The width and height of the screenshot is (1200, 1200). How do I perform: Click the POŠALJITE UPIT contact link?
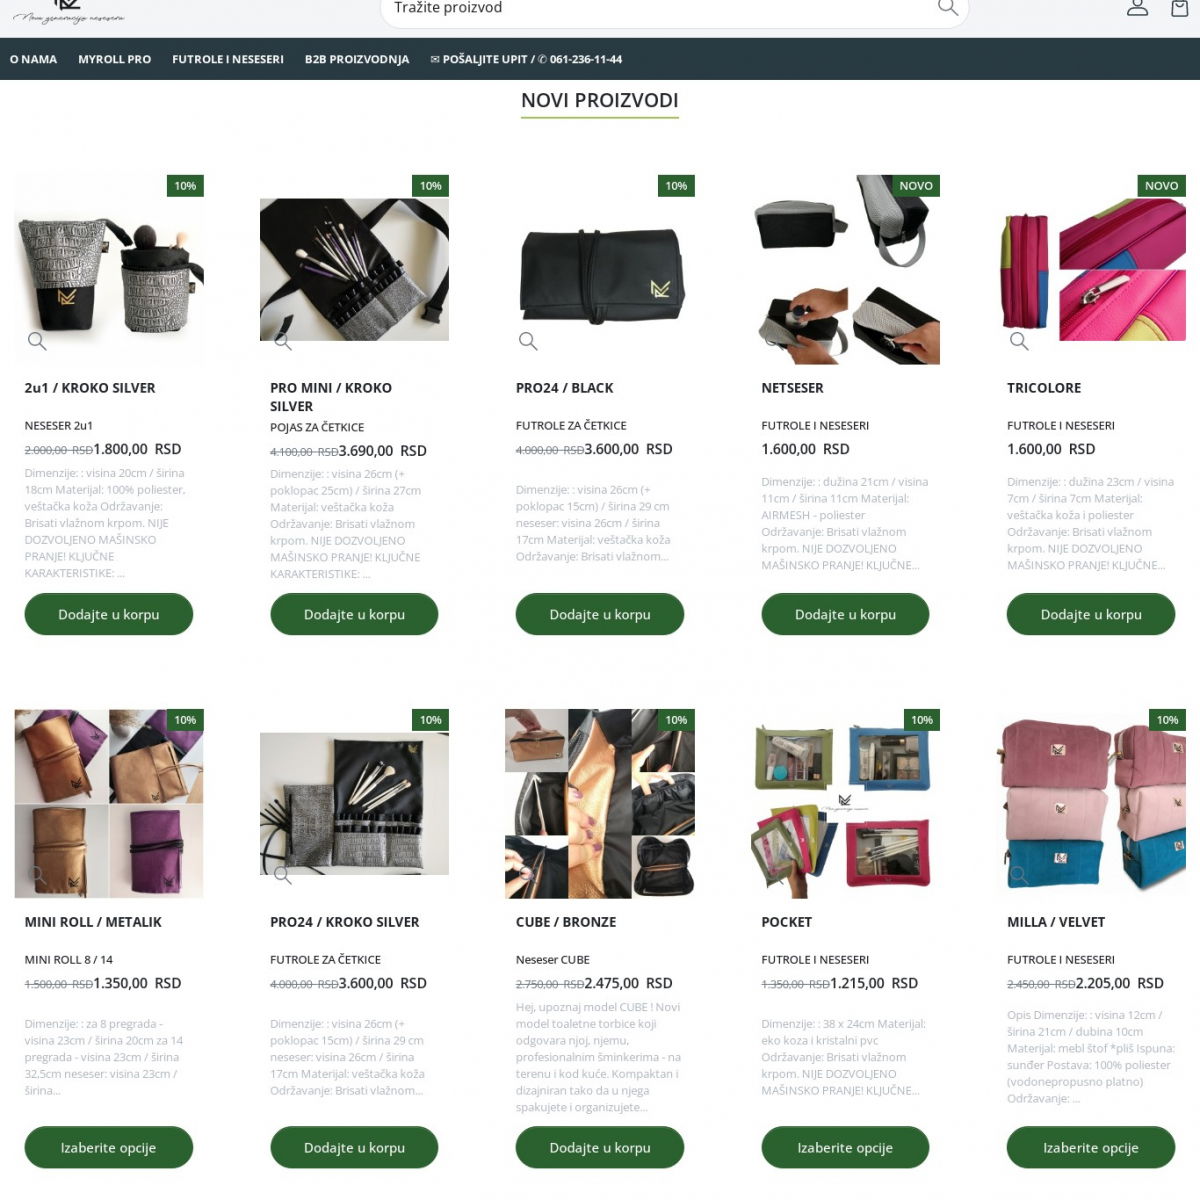pos(526,59)
